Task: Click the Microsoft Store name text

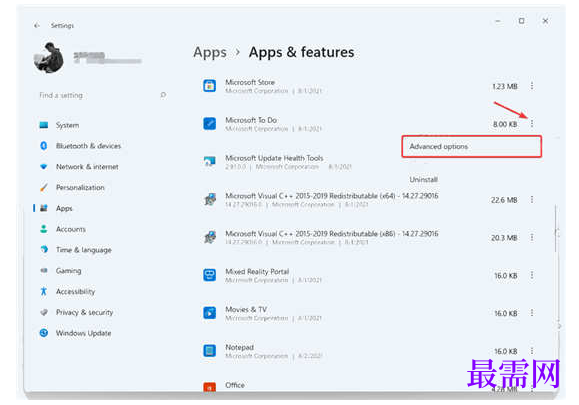Action: click(x=250, y=82)
